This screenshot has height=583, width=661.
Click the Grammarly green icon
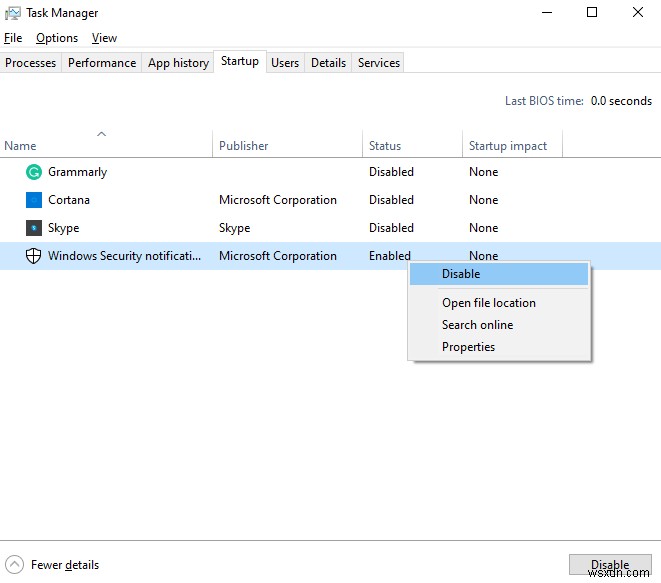[34, 172]
